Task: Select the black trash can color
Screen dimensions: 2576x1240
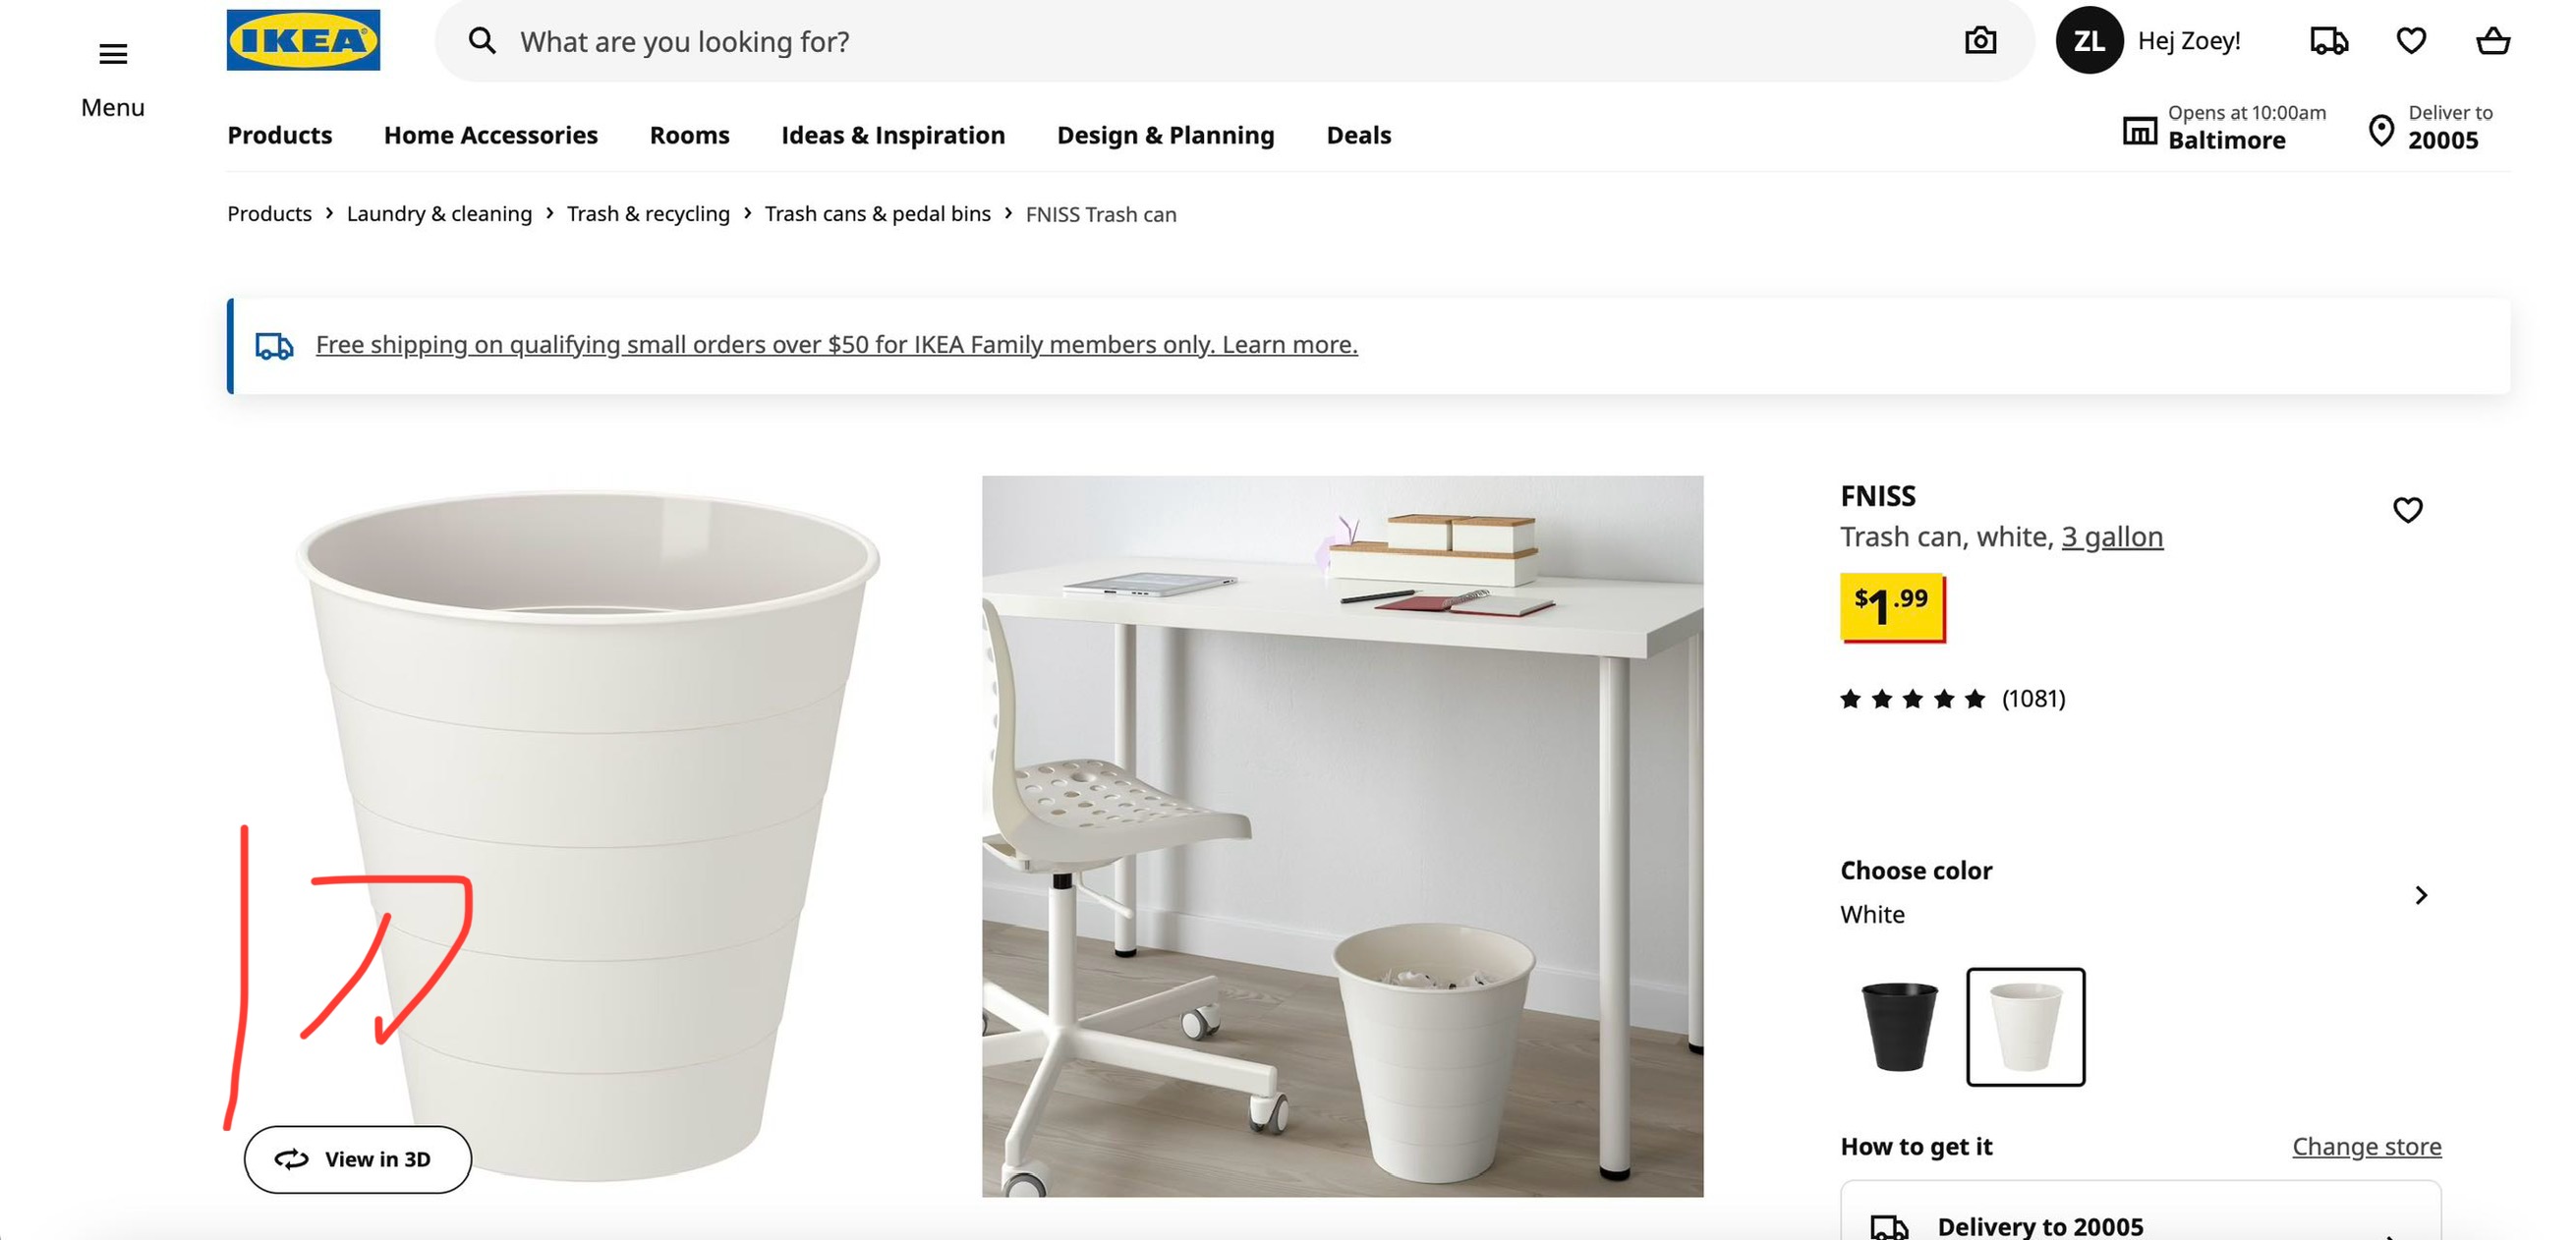Action: [1898, 1026]
